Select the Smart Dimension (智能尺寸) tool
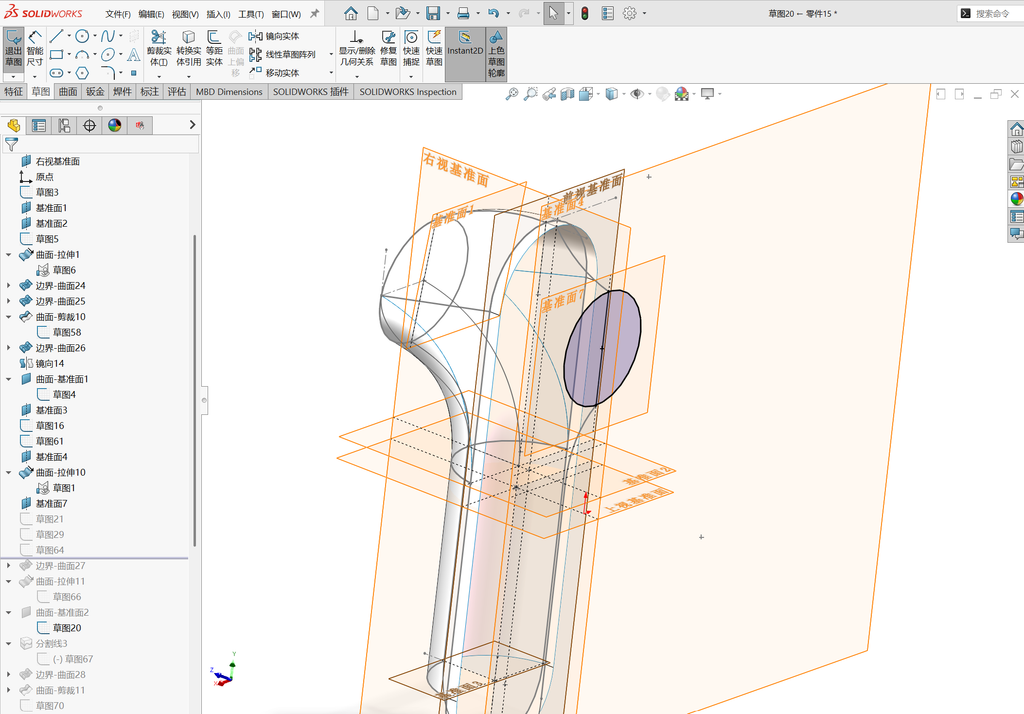Image resolution: width=1024 pixels, height=714 pixels. (x=35, y=48)
